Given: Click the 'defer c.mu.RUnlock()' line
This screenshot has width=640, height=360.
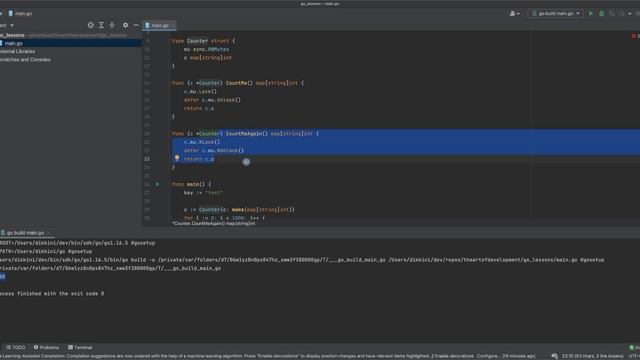Looking at the screenshot, I should (213, 151).
